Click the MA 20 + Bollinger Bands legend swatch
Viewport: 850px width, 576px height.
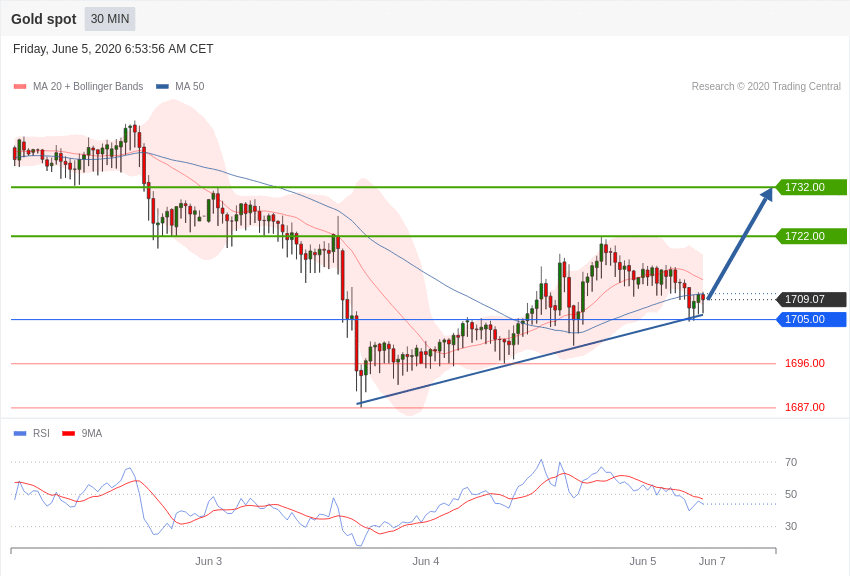point(20,86)
